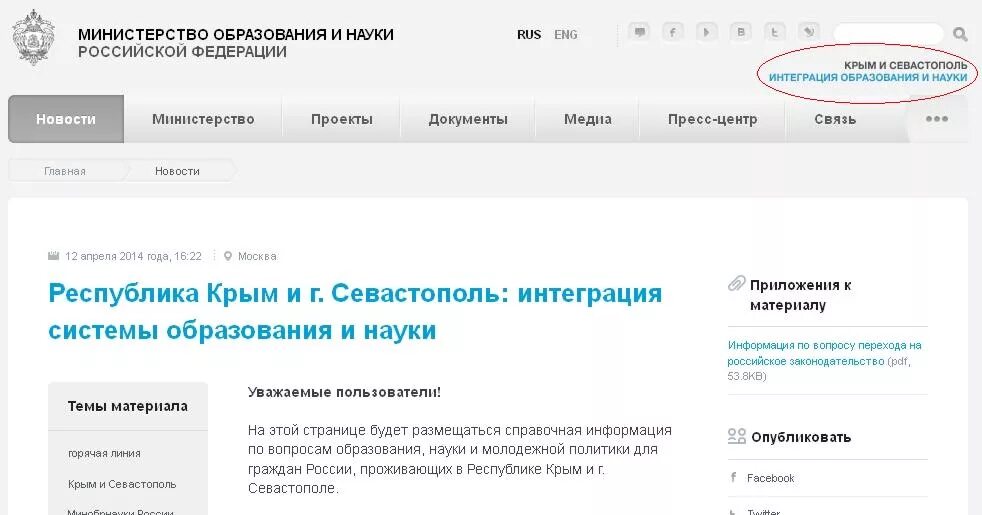Image resolution: width=982 pixels, height=515 pixels.
Task: Click the 'Опубликовать' heading text
Action: click(x=801, y=437)
